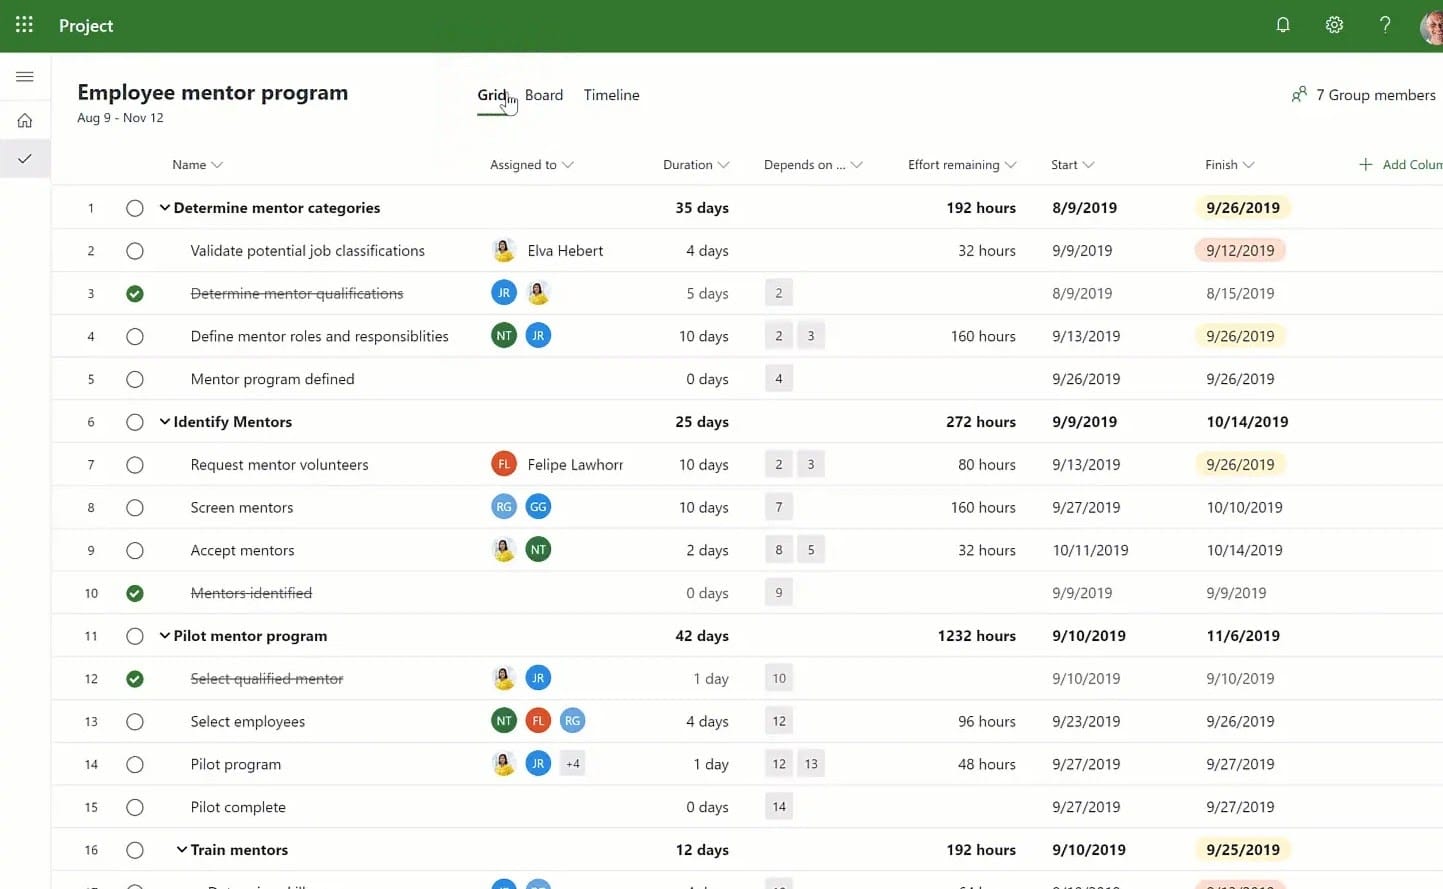Collapse the Train mentors summary task
Viewport: 1443px width, 889px height.
point(181,849)
